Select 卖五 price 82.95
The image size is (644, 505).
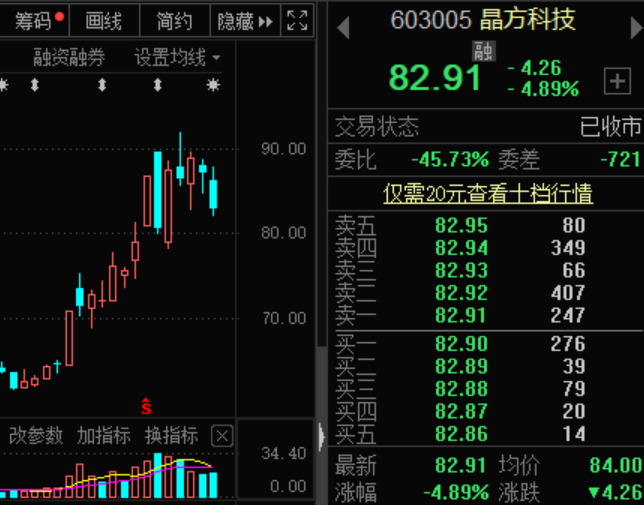[x=462, y=225]
